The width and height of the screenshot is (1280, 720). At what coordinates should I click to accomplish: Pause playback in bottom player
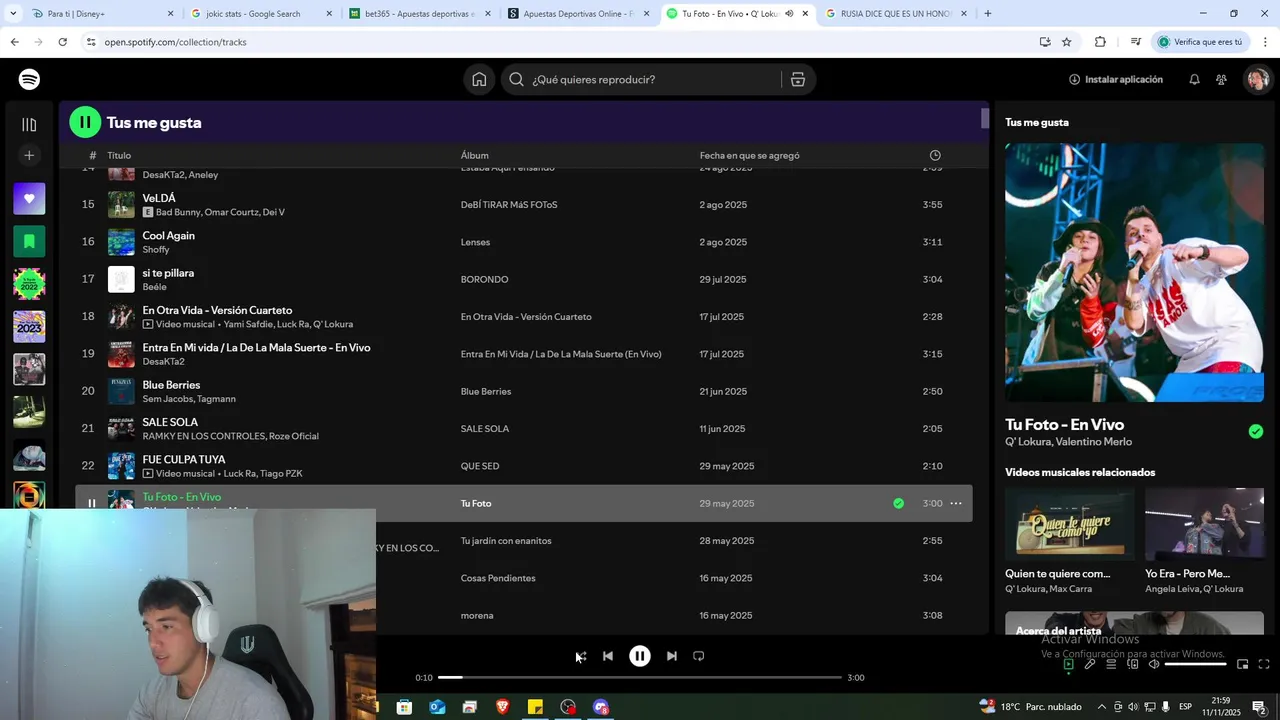640,656
